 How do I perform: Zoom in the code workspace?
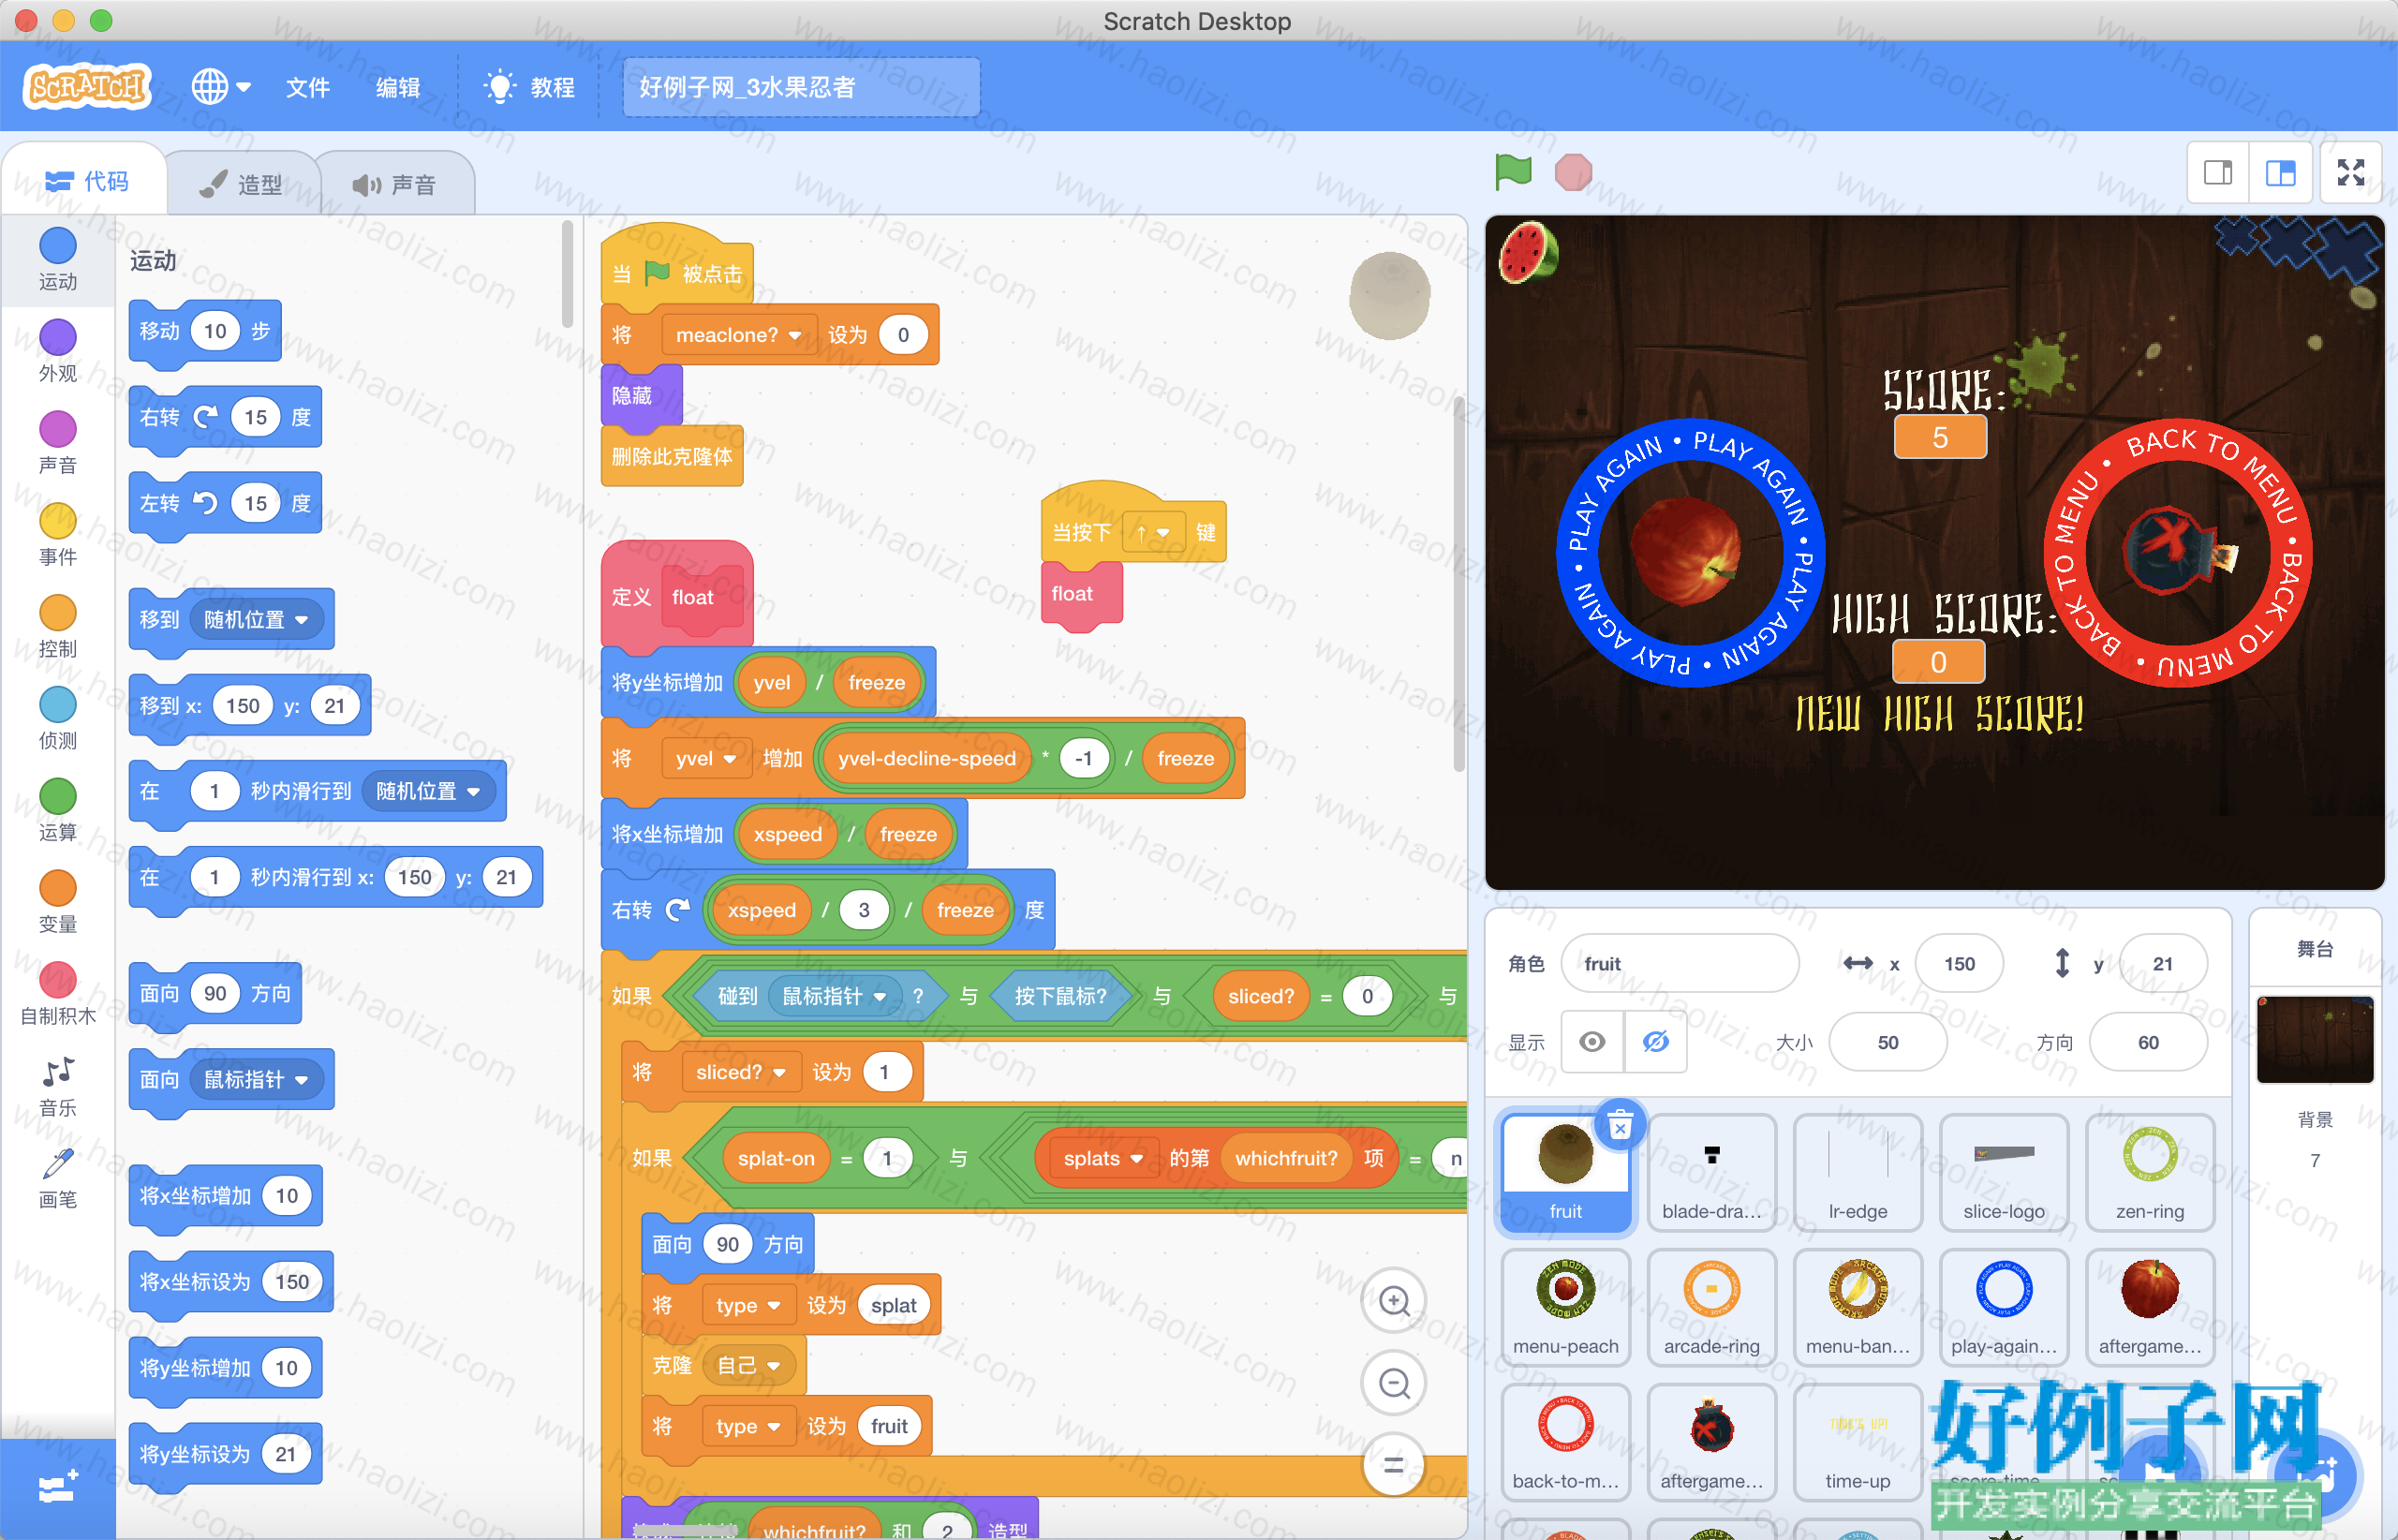[x=1394, y=1301]
